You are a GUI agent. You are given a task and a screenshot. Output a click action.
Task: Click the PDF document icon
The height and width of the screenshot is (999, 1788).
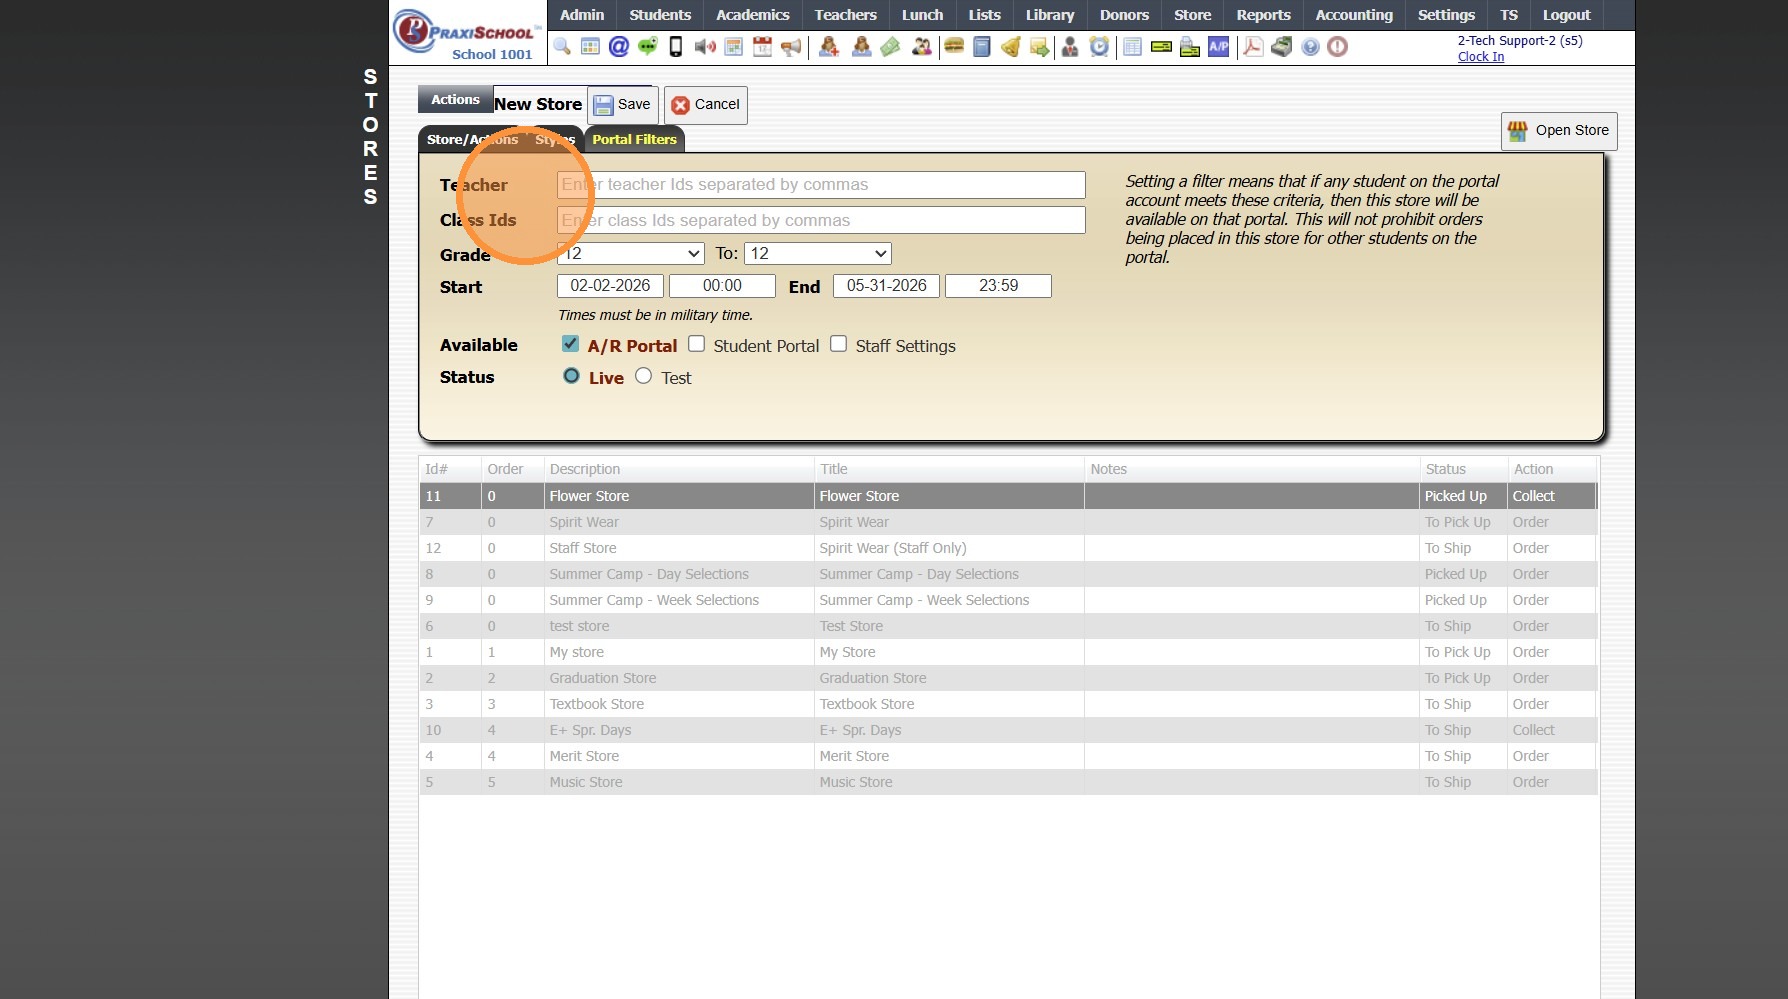click(1253, 47)
